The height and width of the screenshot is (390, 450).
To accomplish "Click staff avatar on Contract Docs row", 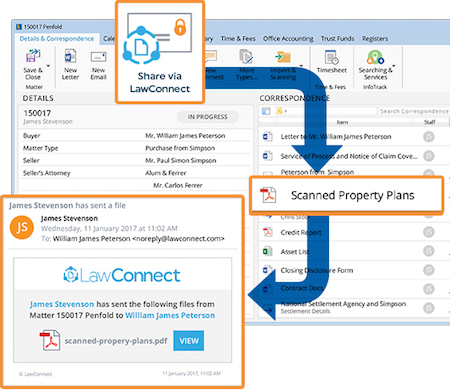I will (x=429, y=289).
